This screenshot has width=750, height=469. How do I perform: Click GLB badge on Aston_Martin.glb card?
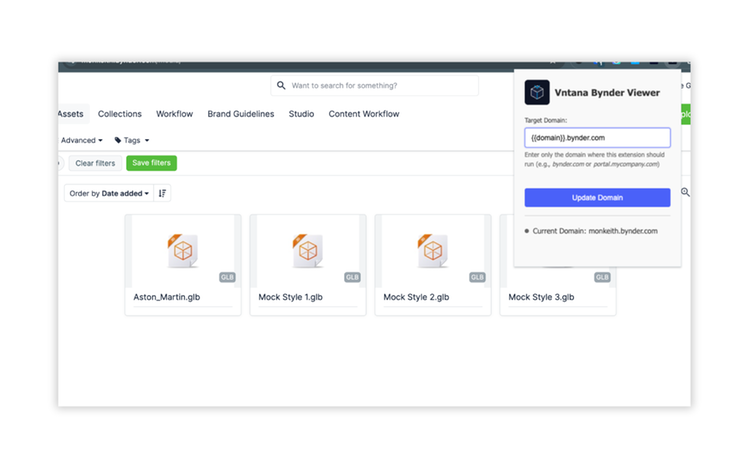[x=227, y=277]
